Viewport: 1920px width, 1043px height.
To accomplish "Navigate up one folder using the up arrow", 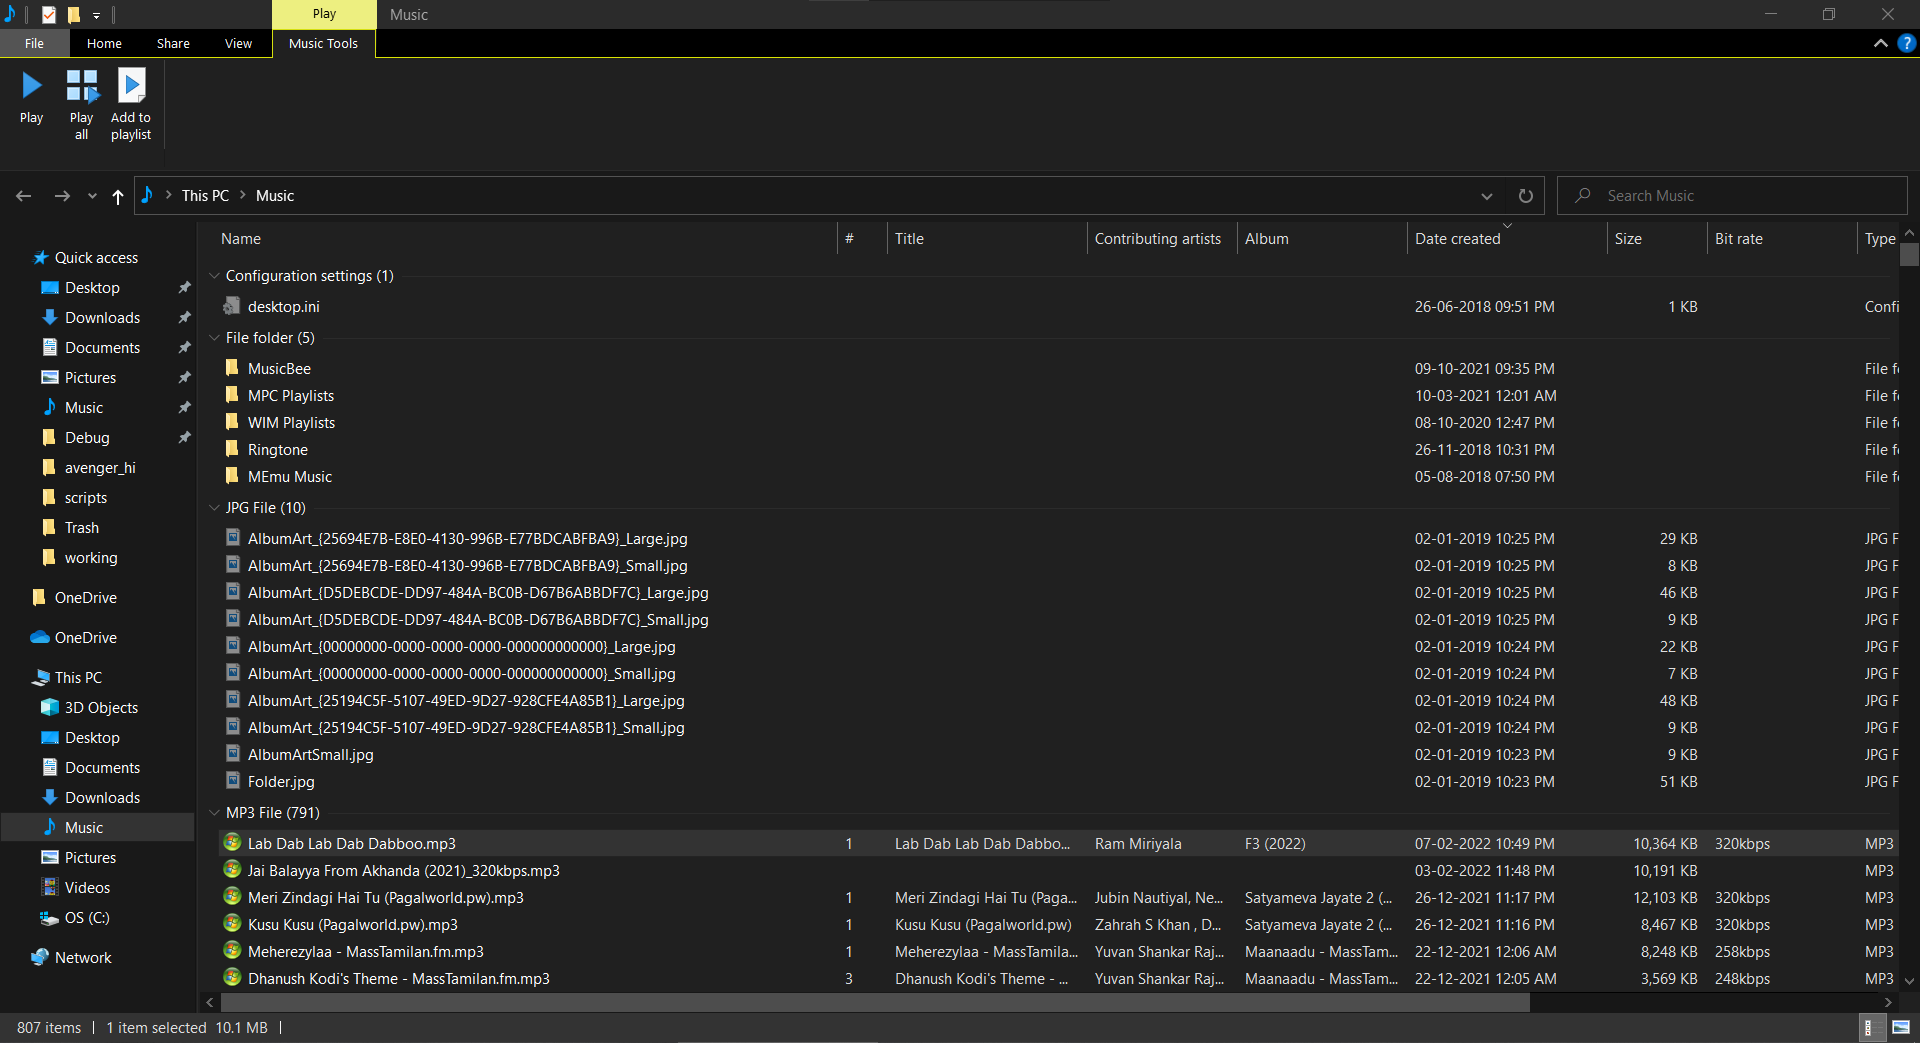I will coord(117,197).
